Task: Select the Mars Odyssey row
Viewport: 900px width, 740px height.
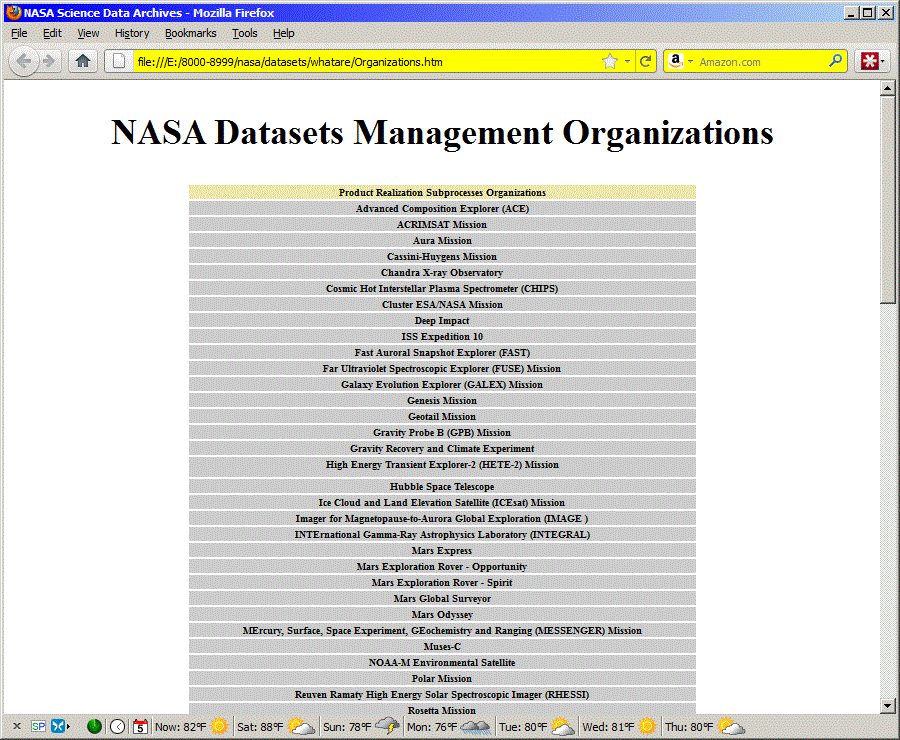Action: (442, 615)
